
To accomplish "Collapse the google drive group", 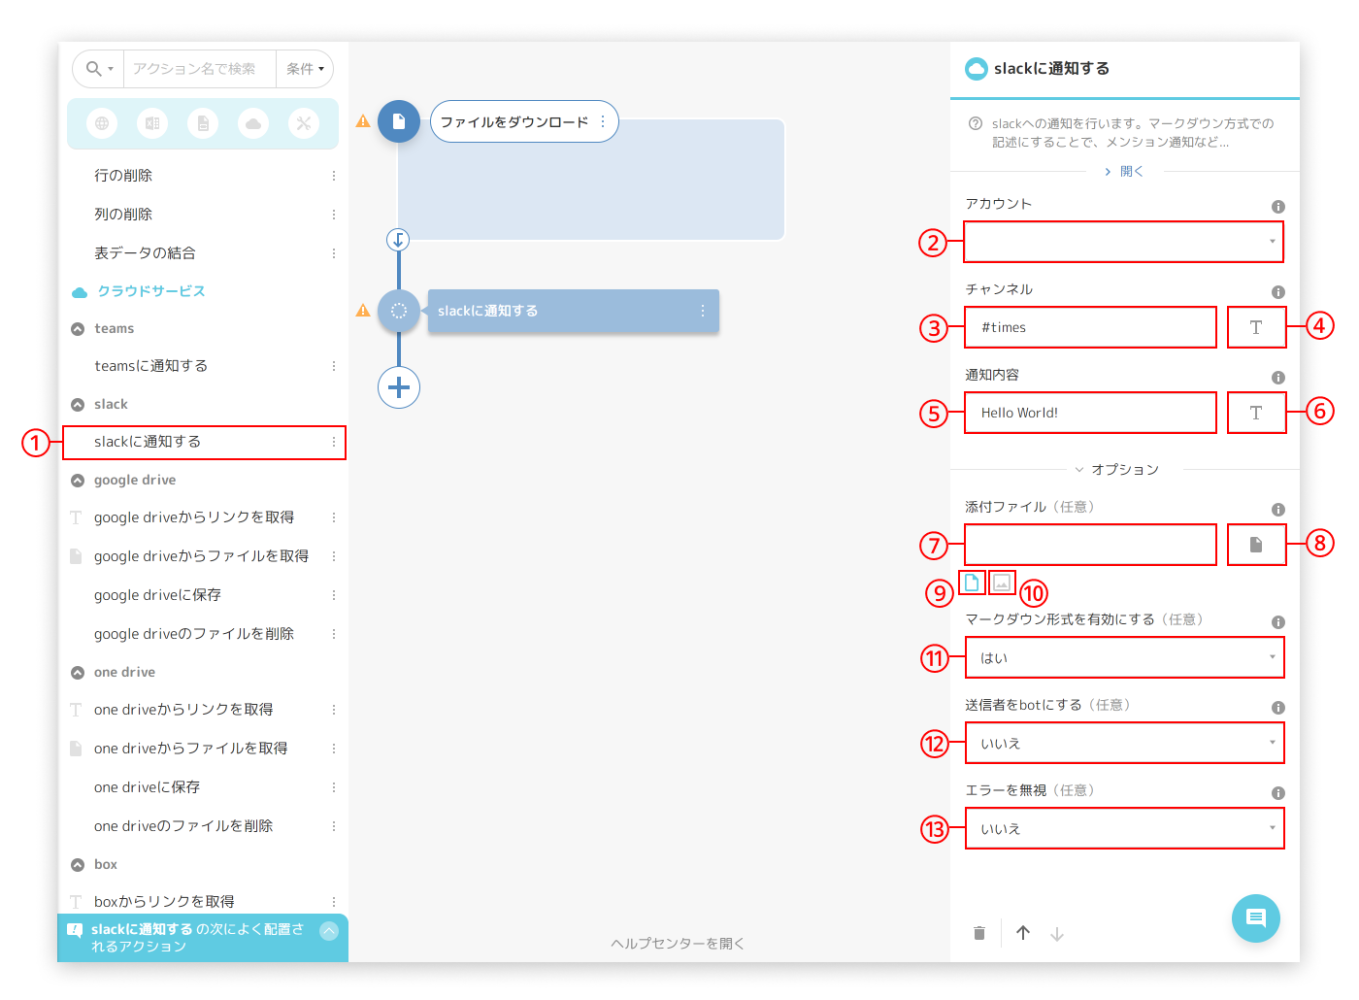I will tap(78, 481).
